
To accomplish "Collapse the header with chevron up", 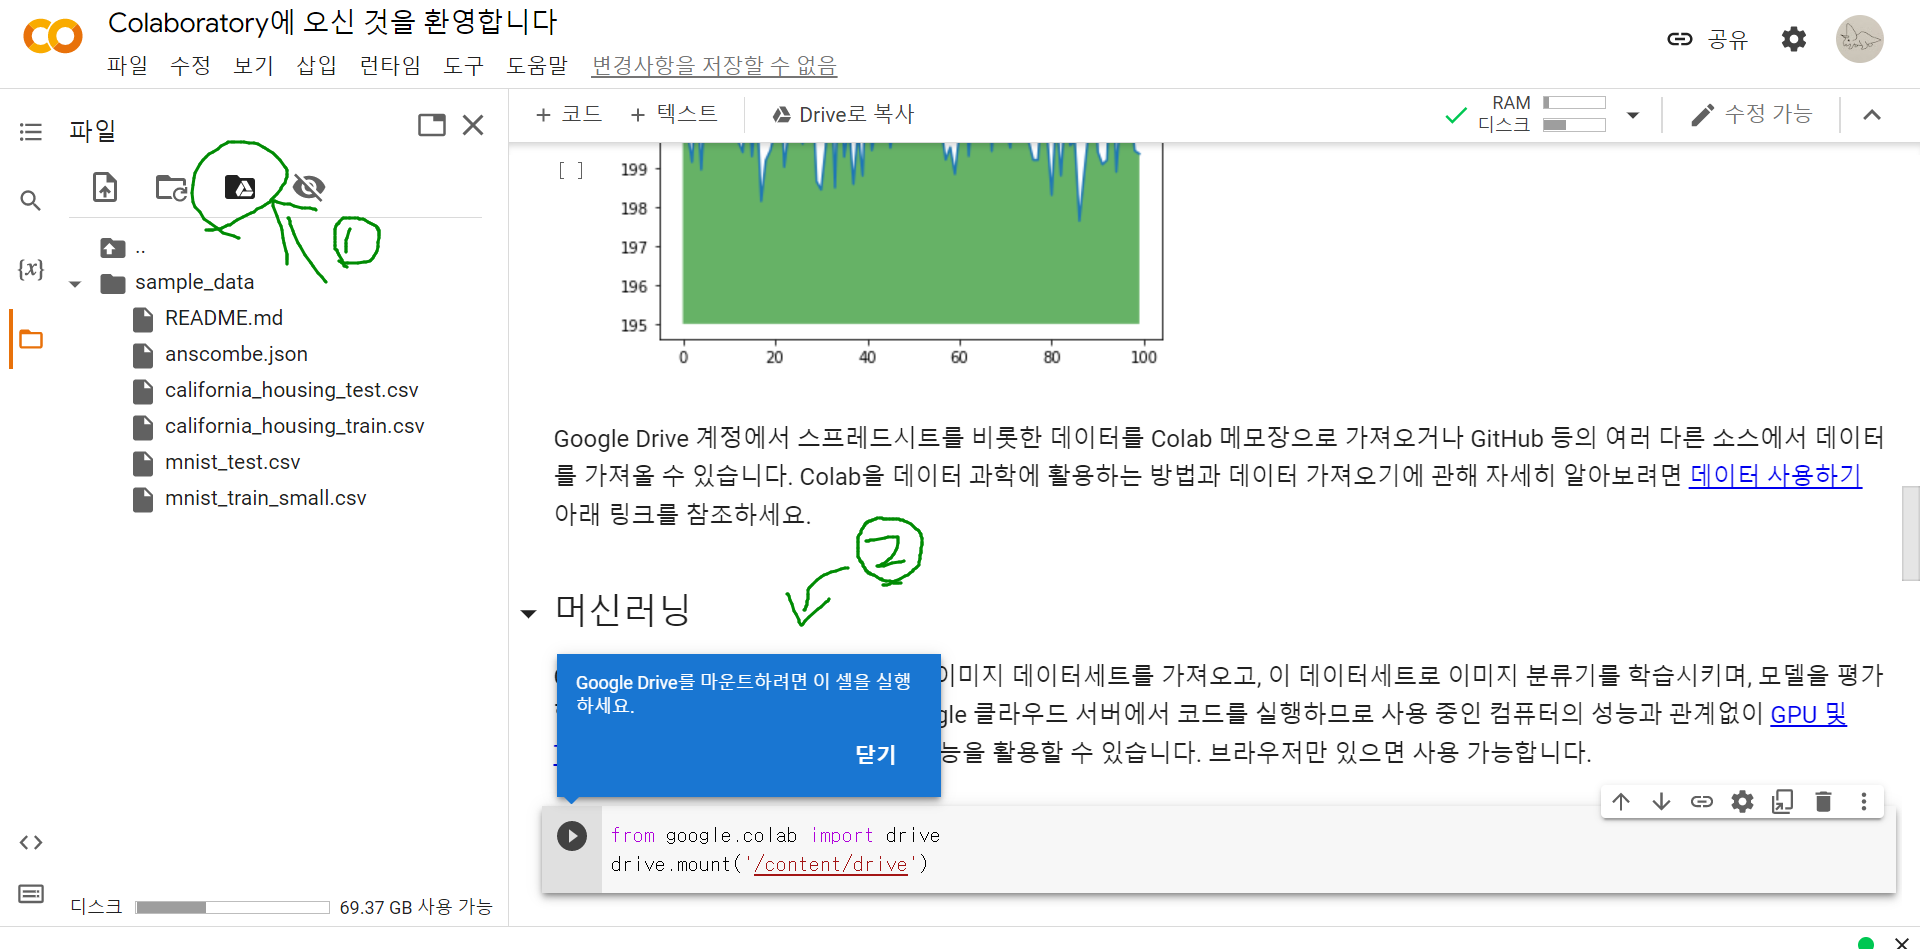I will pos(1872,115).
